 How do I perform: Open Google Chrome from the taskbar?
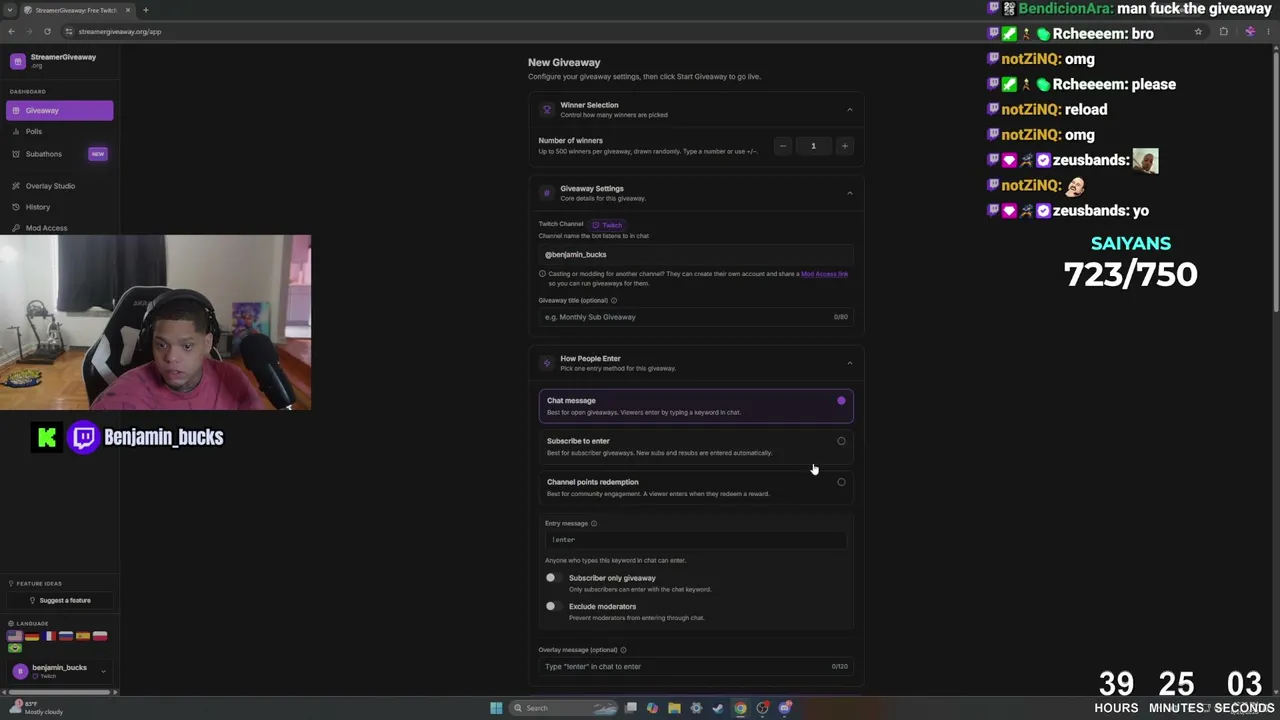point(740,708)
